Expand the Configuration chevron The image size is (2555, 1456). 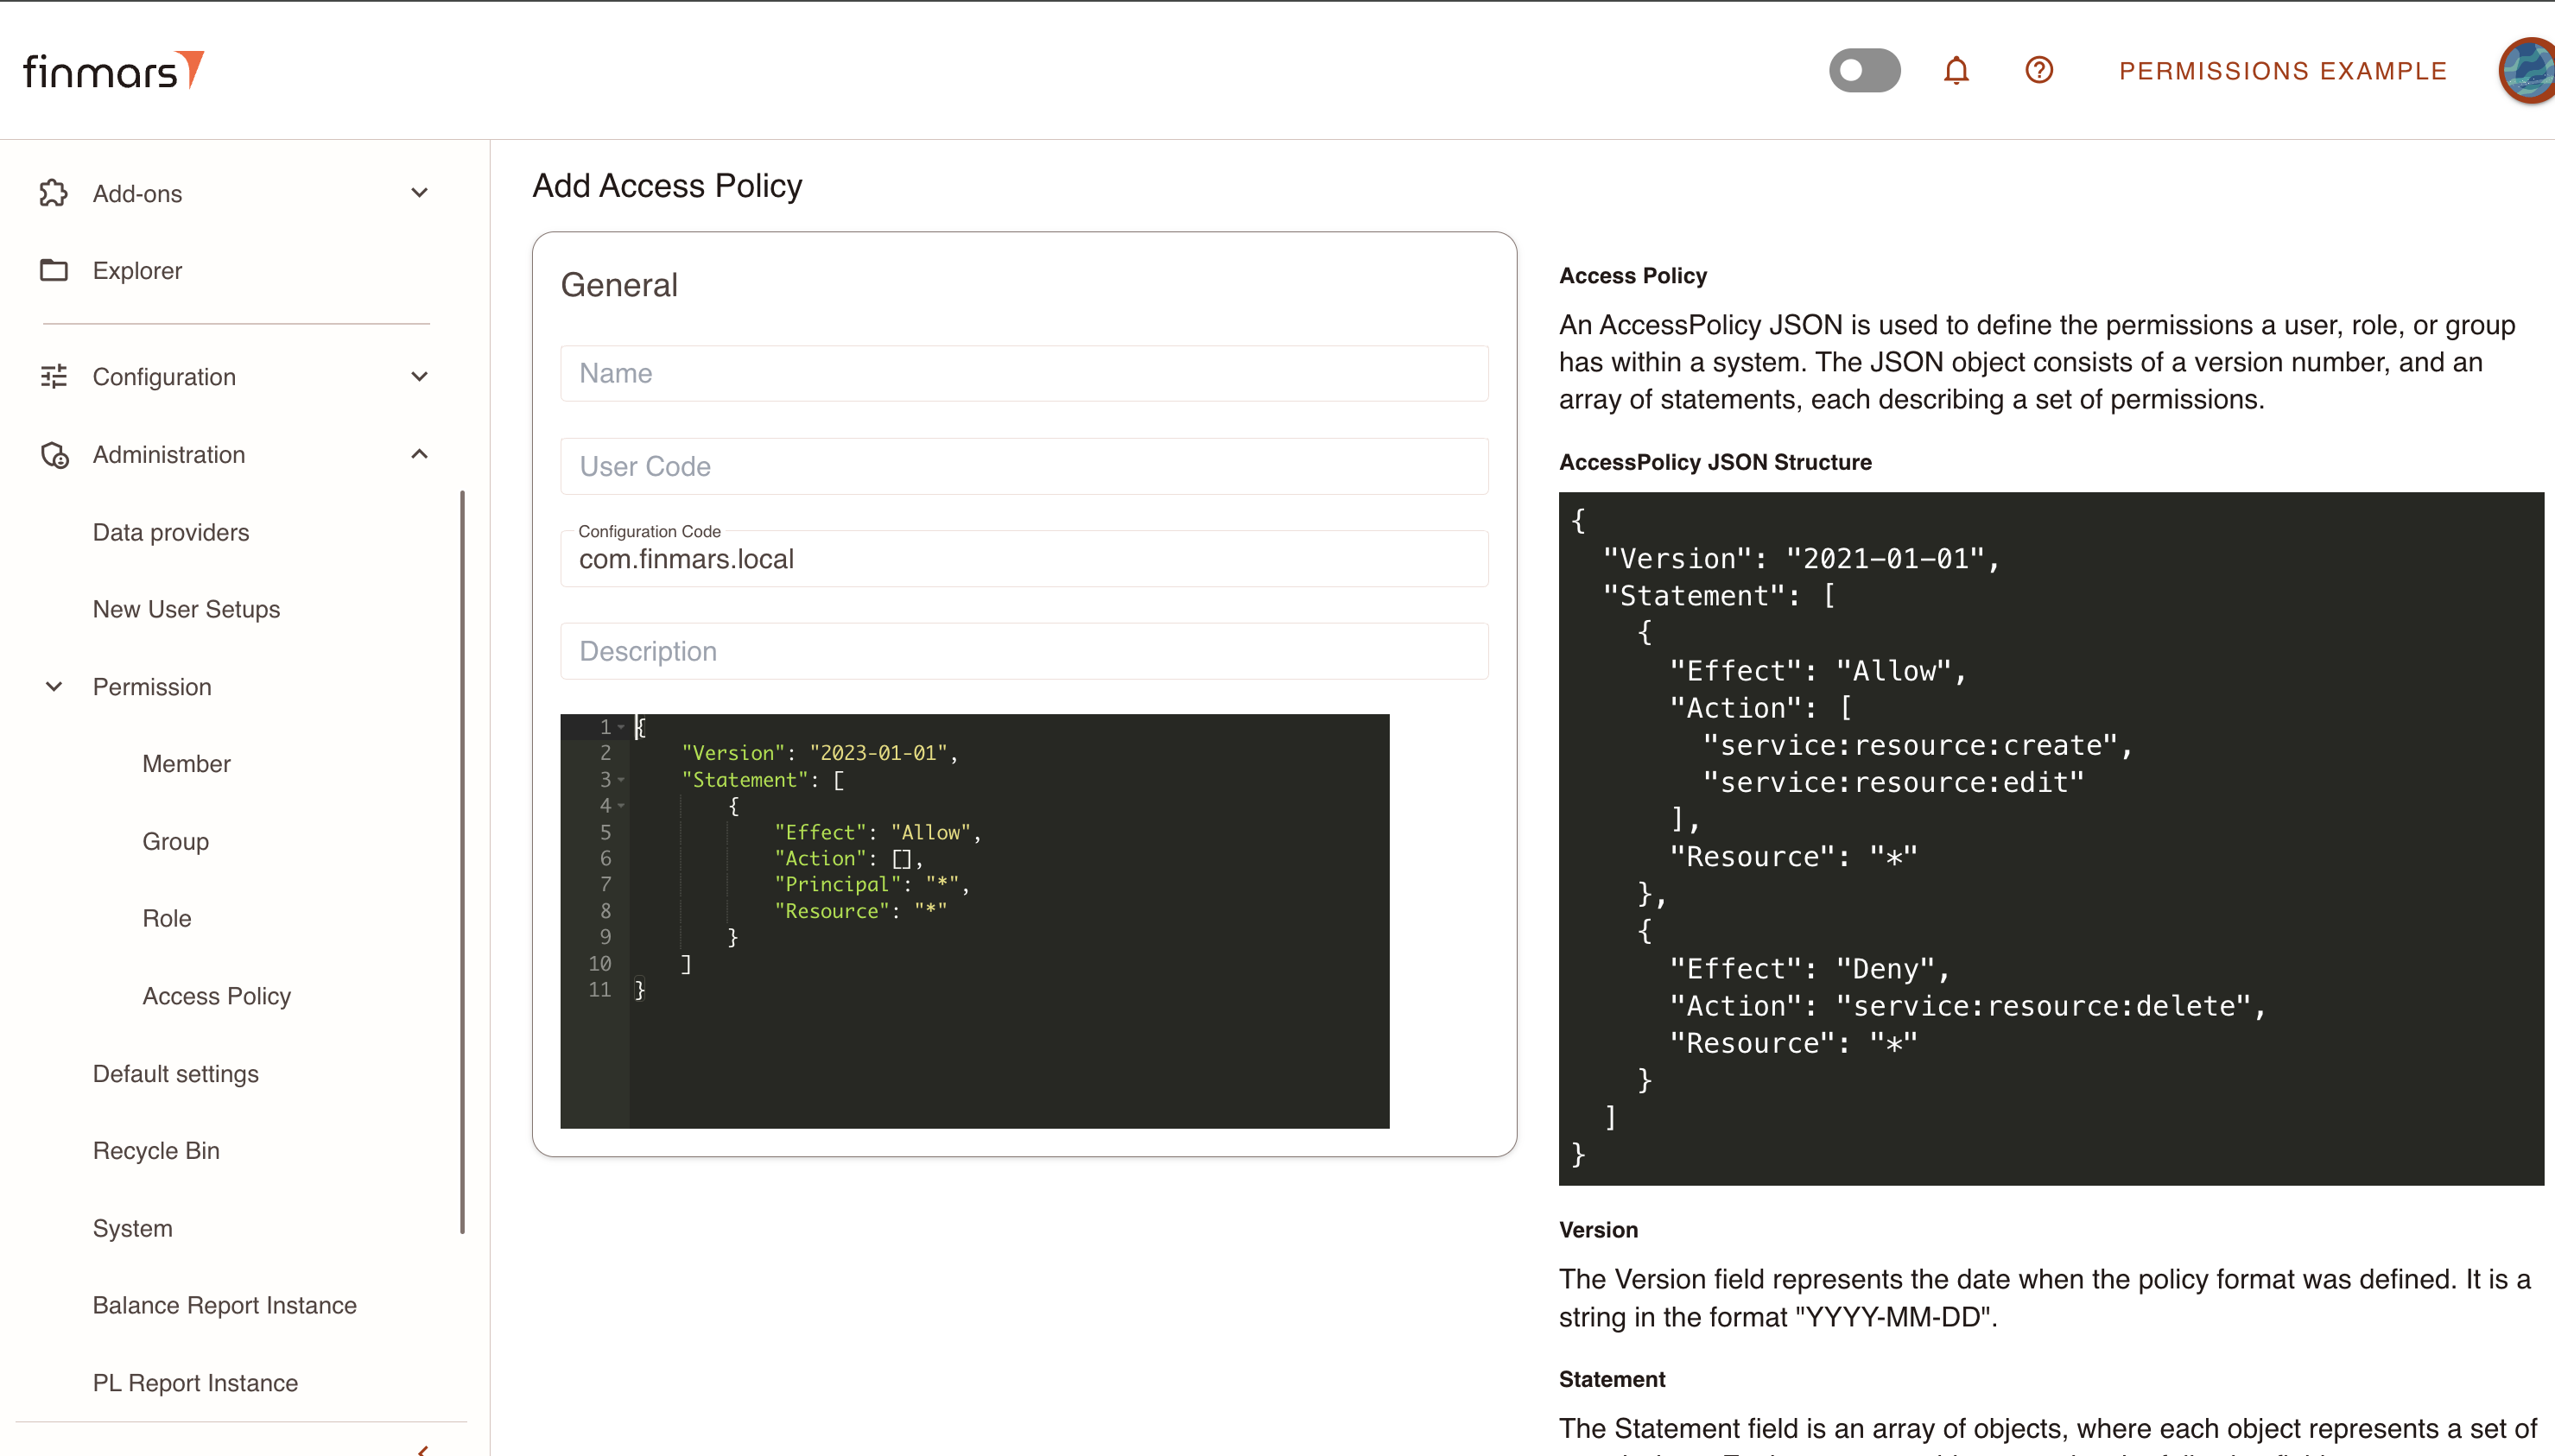420,377
